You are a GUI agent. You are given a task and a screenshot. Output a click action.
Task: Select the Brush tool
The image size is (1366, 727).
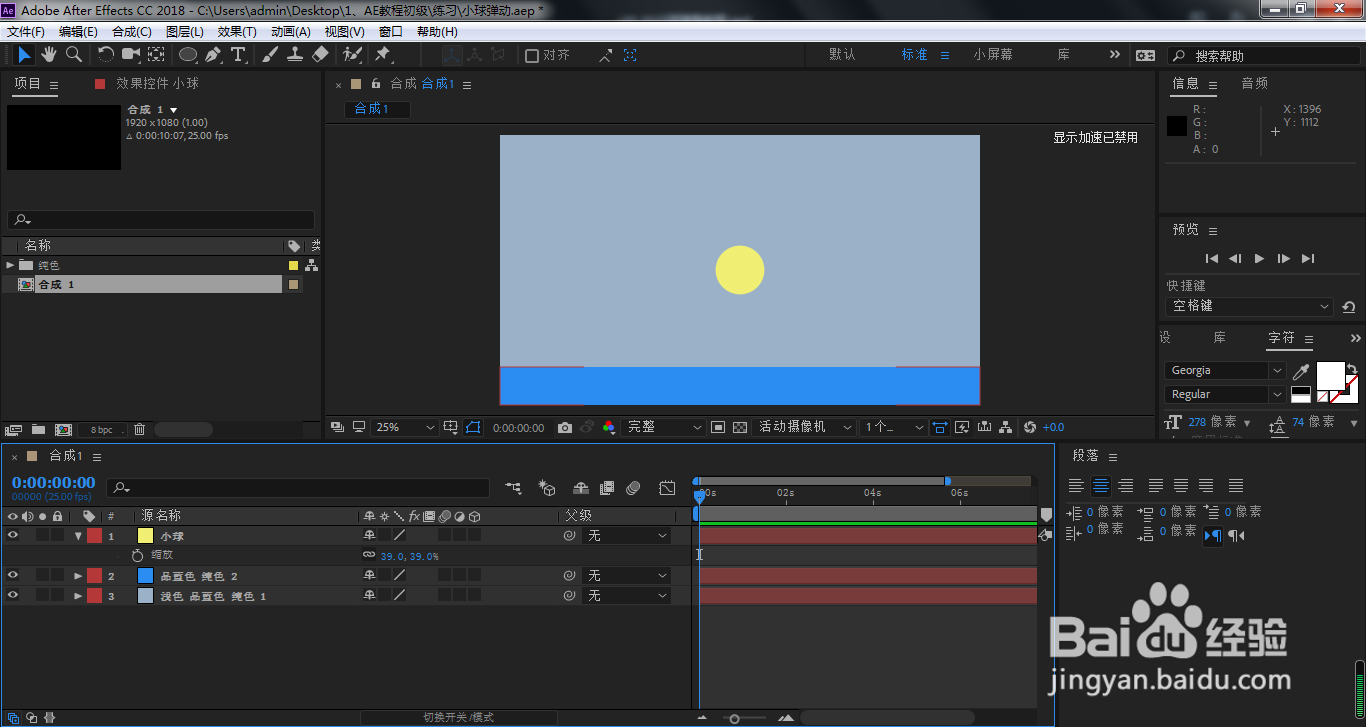click(x=270, y=55)
